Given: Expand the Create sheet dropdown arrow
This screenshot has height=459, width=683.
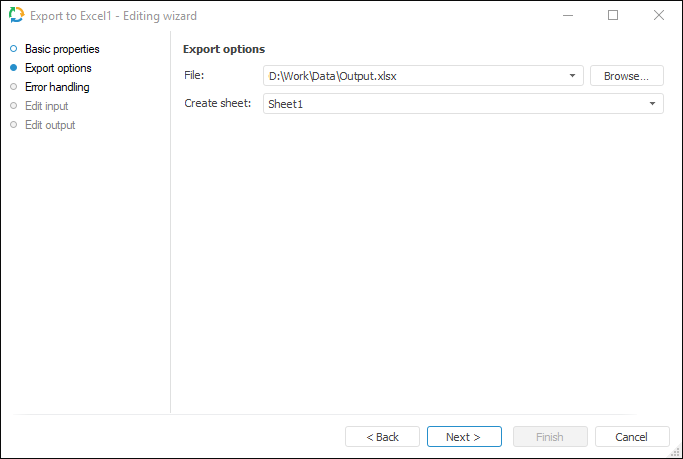Looking at the screenshot, I should tap(653, 104).
